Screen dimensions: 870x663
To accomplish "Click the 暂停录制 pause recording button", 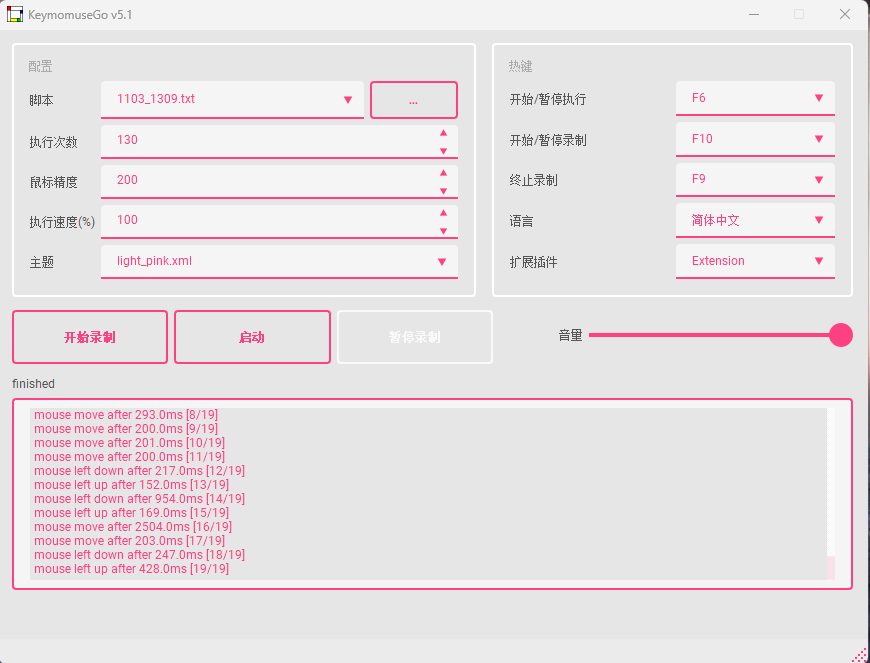I will point(415,337).
